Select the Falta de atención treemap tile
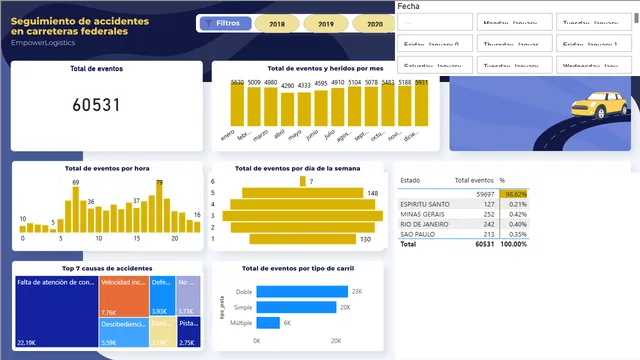The image size is (640, 360). click(57, 312)
